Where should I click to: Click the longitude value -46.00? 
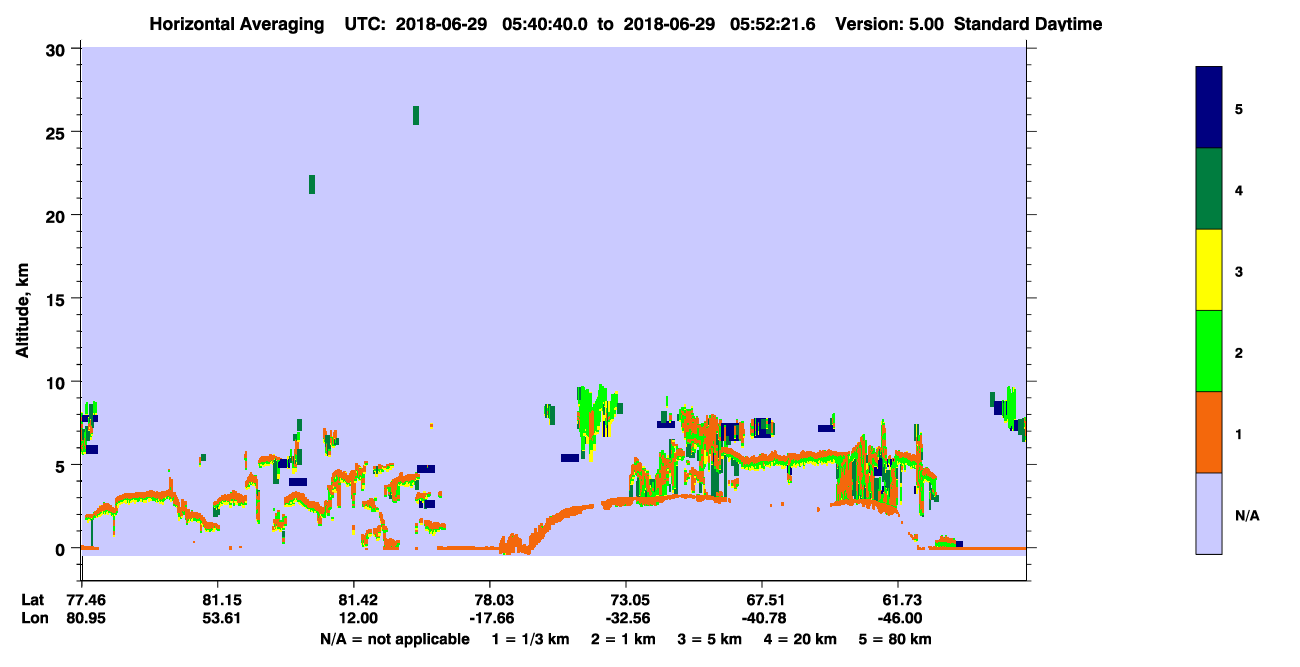point(898,618)
